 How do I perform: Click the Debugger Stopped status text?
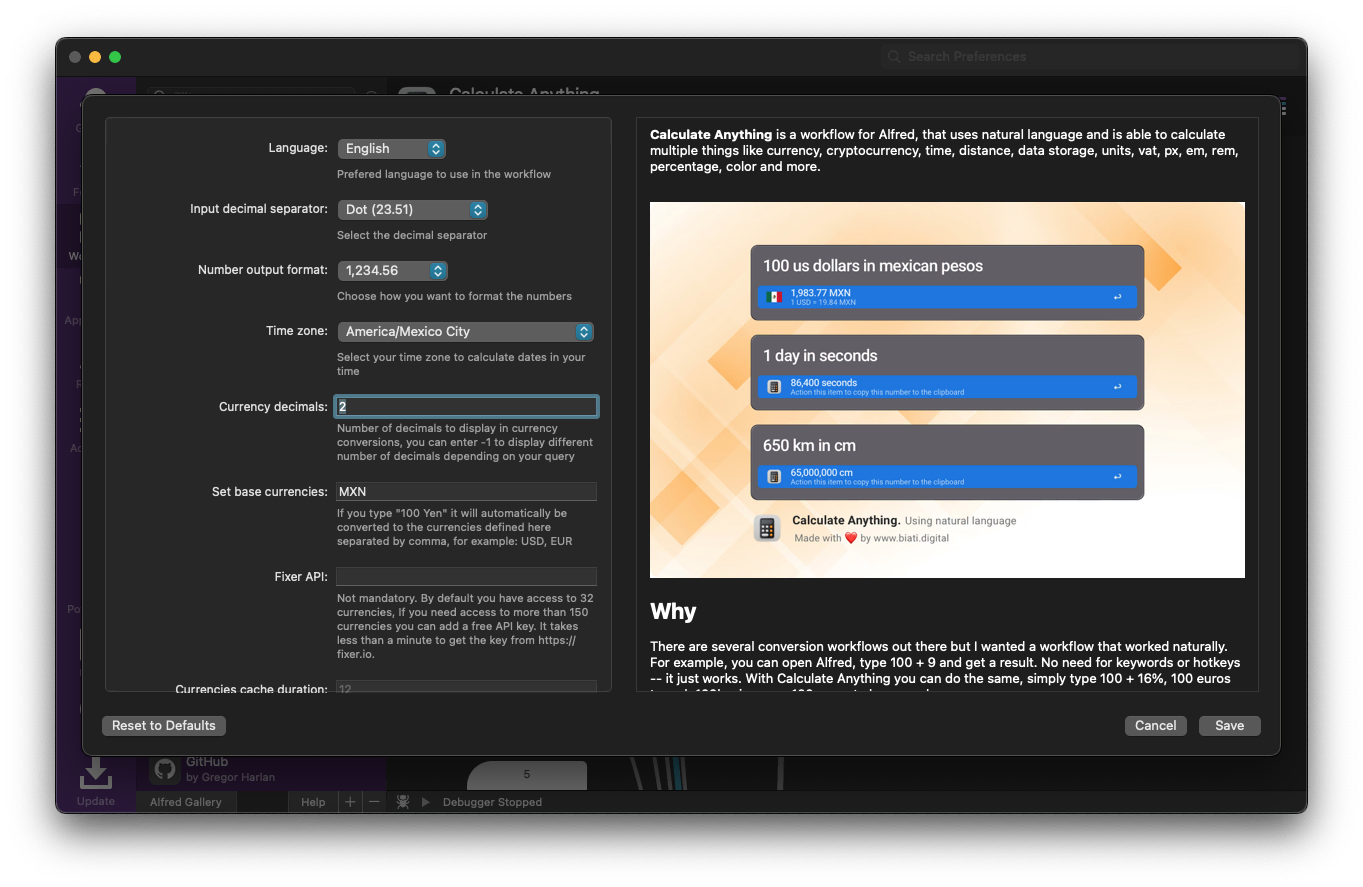[x=492, y=802]
